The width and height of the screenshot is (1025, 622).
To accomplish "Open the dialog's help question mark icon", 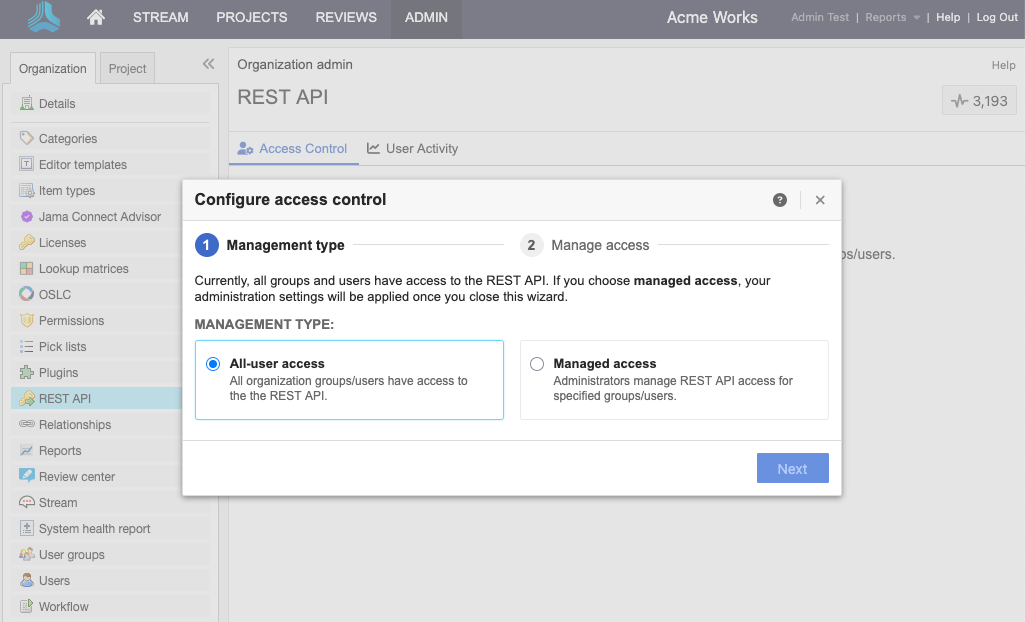I will (779, 200).
